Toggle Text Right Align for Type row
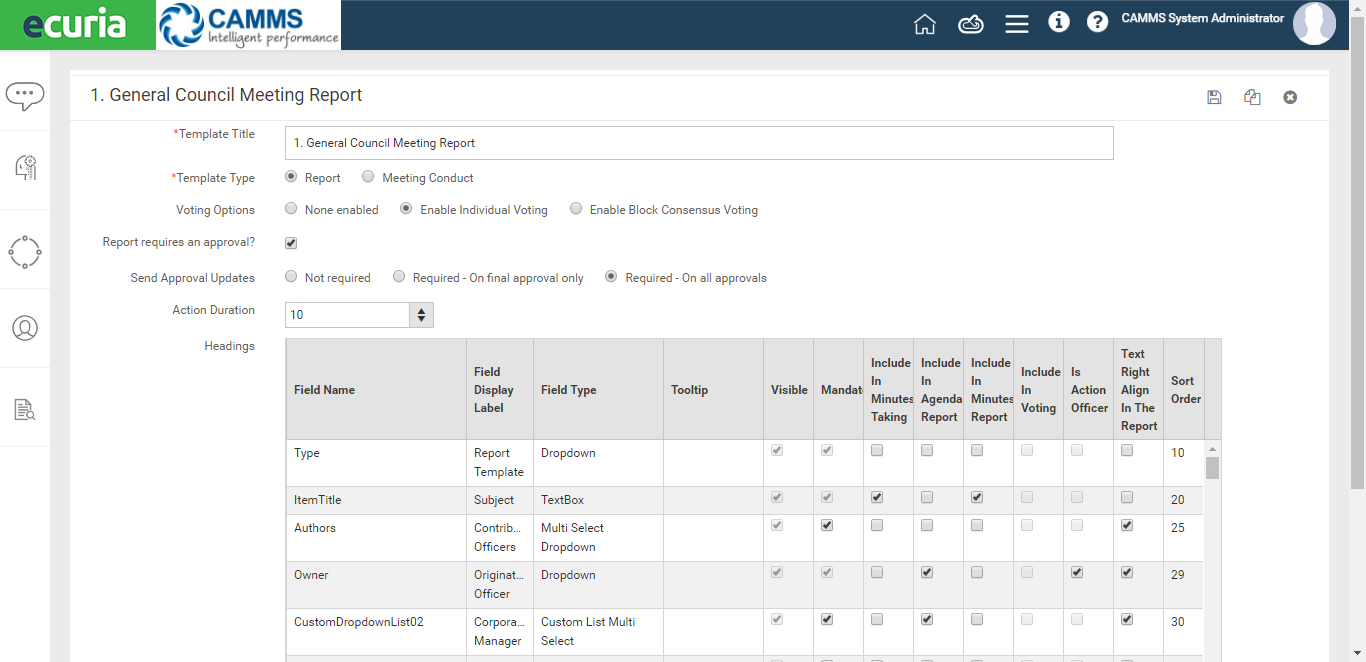 (x=1127, y=450)
